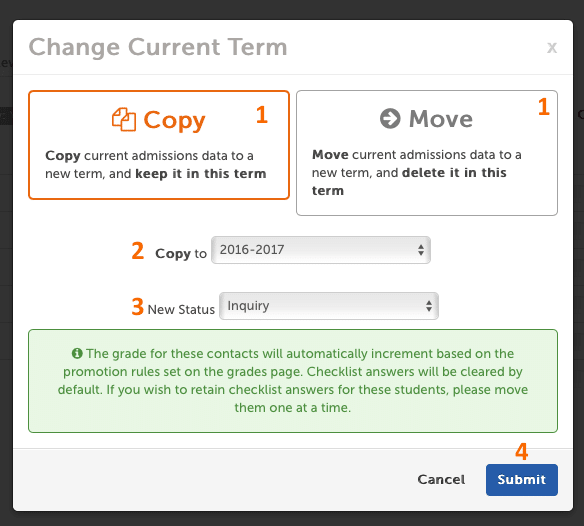
Task: Click the New Status label
Action: click(181, 310)
